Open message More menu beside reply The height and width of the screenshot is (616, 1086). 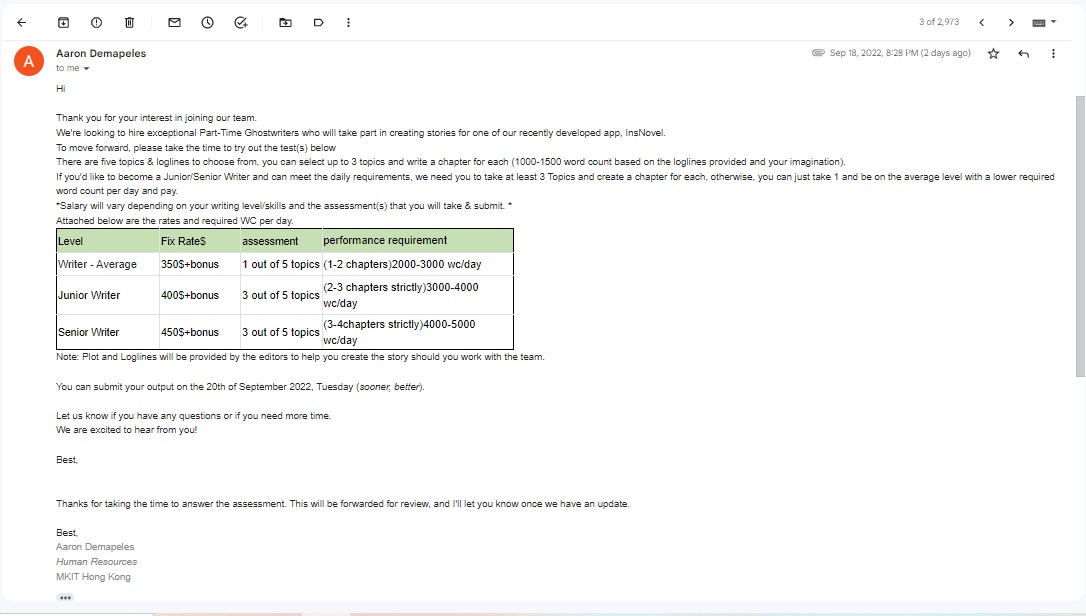click(1053, 54)
